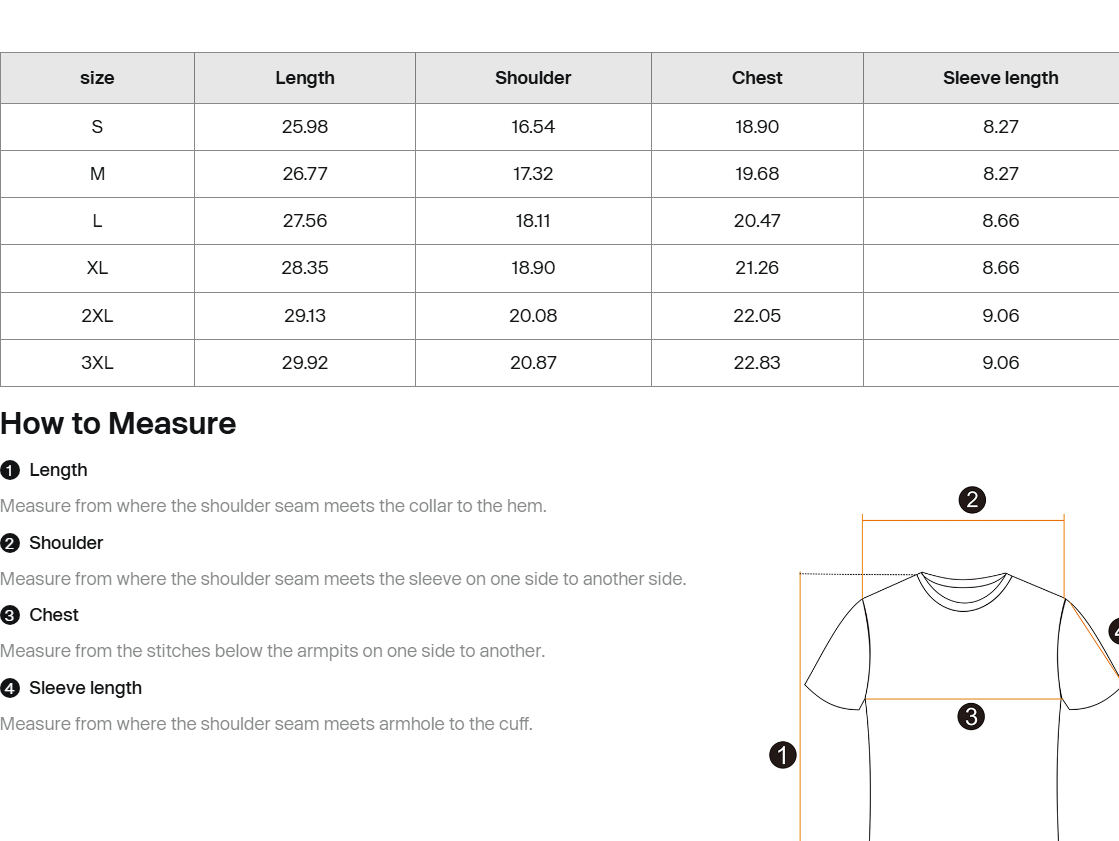This screenshot has height=841, width=1119.
Task: Click the number 1 marker on the t-shirt diagram
Action: [783, 755]
